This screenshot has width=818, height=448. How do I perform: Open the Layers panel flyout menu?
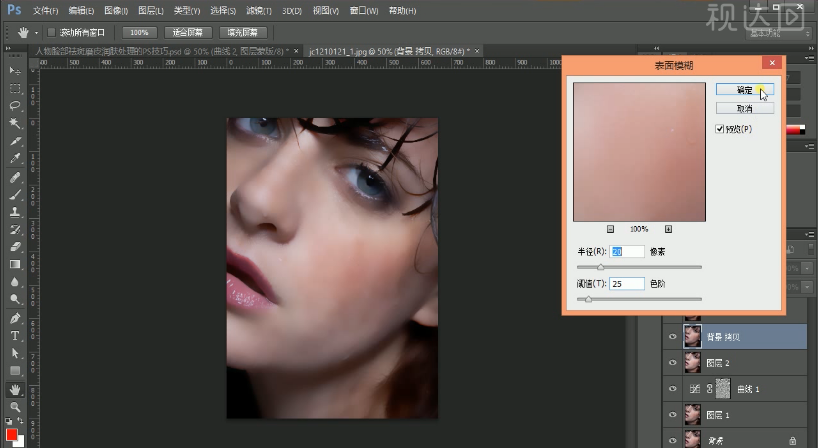[x=809, y=235]
